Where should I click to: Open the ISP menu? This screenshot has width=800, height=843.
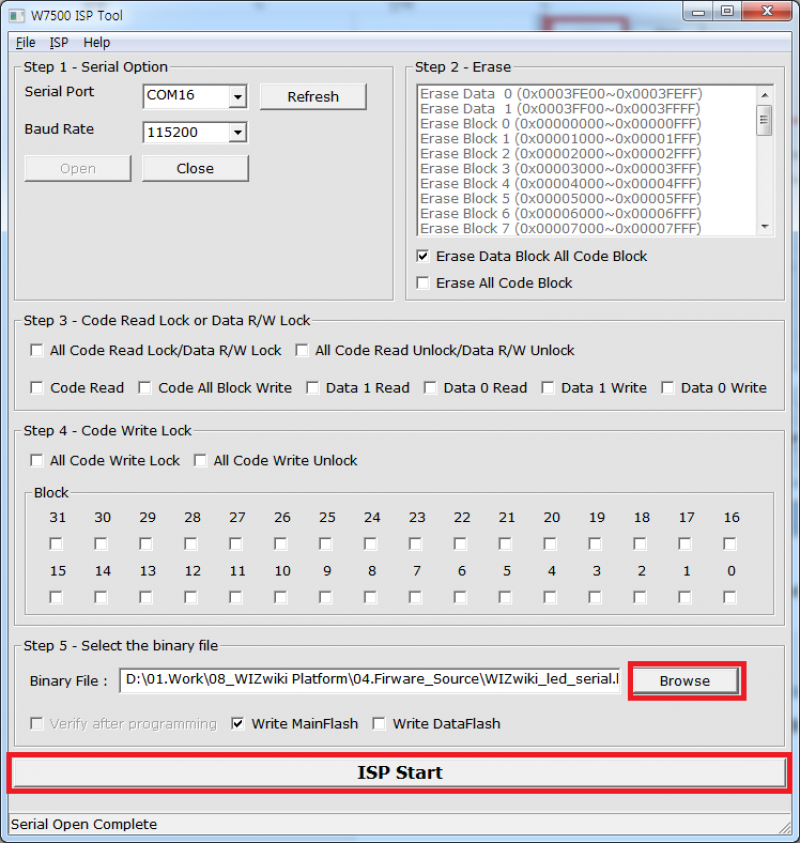[x=59, y=43]
